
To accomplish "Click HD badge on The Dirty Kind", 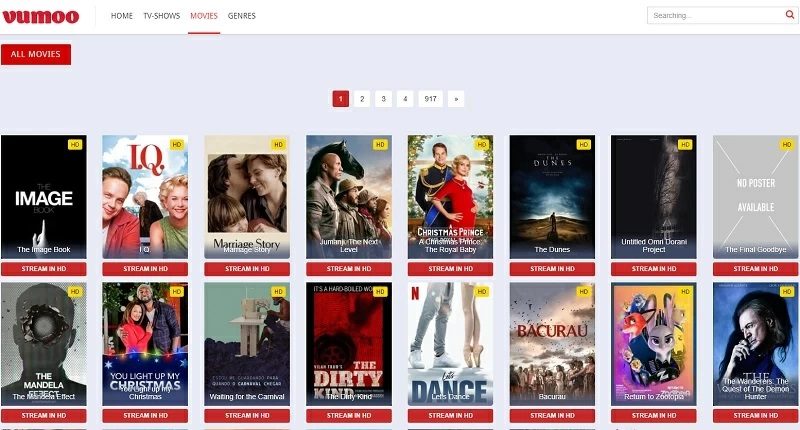I will (380, 292).
